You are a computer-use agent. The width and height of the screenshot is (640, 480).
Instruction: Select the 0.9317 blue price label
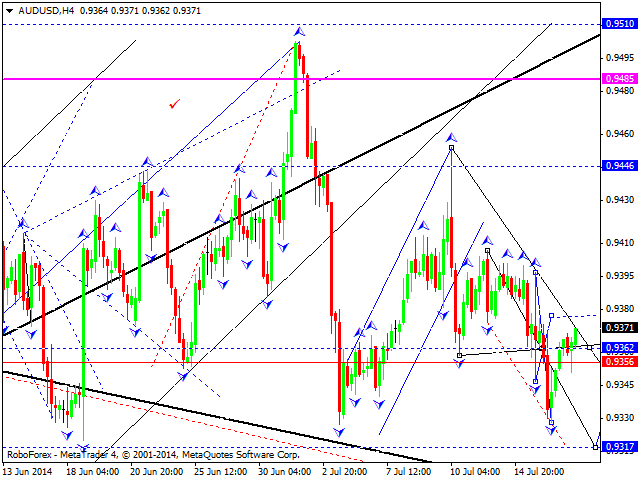(620, 447)
